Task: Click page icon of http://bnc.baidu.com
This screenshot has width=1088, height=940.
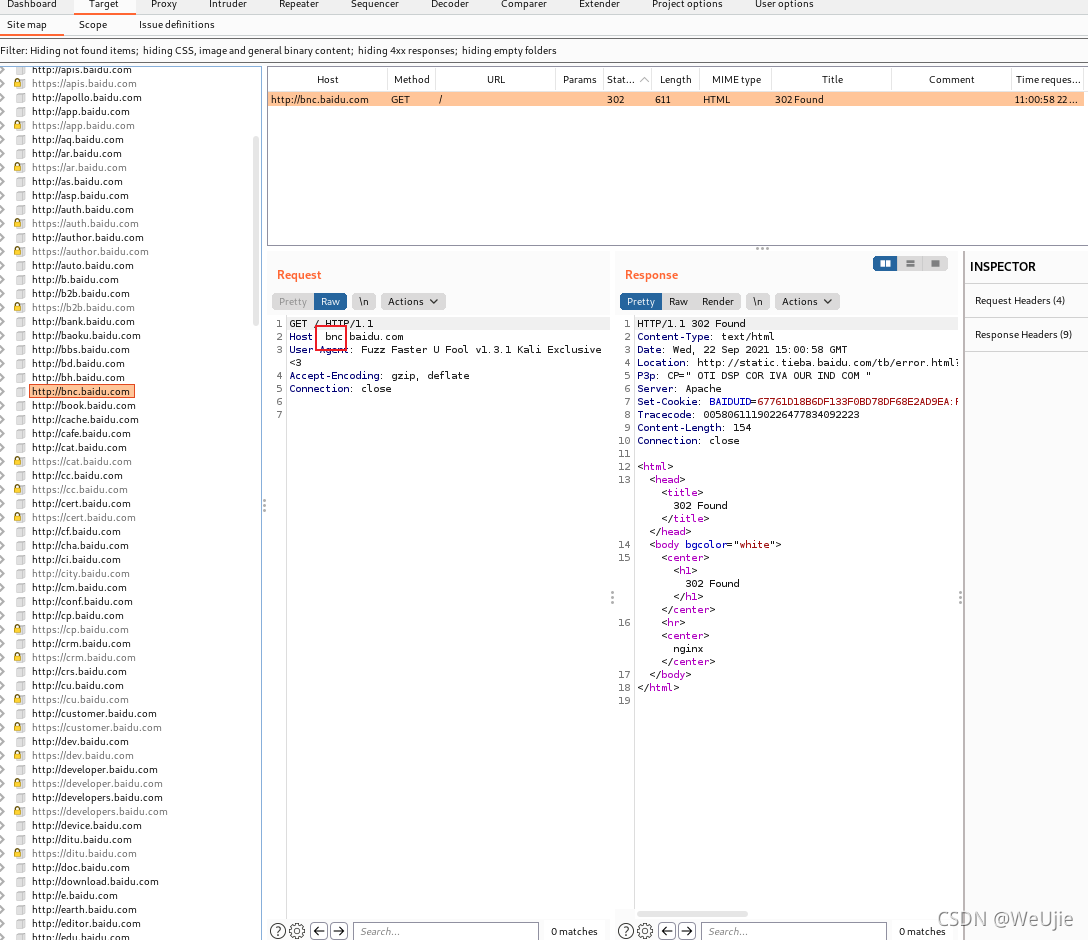Action: [x=20, y=391]
